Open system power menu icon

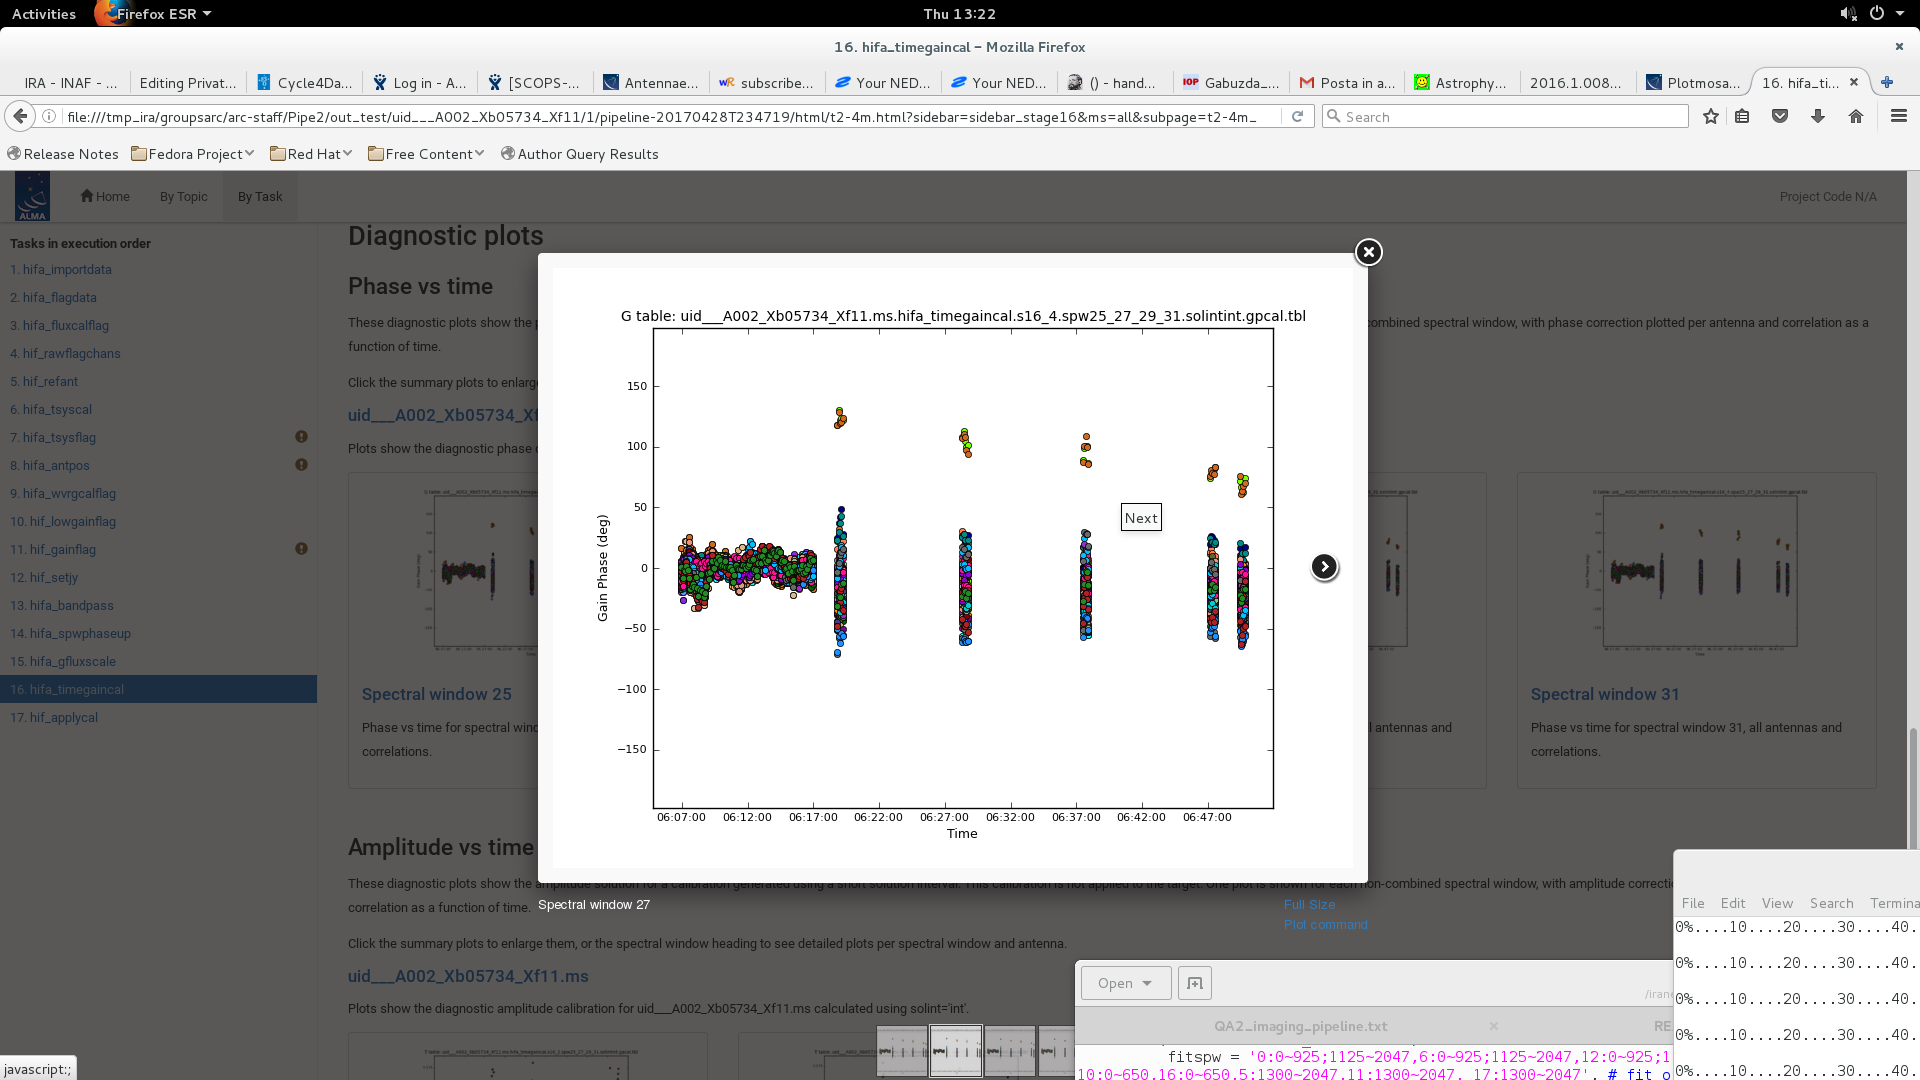pos(1877,13)
